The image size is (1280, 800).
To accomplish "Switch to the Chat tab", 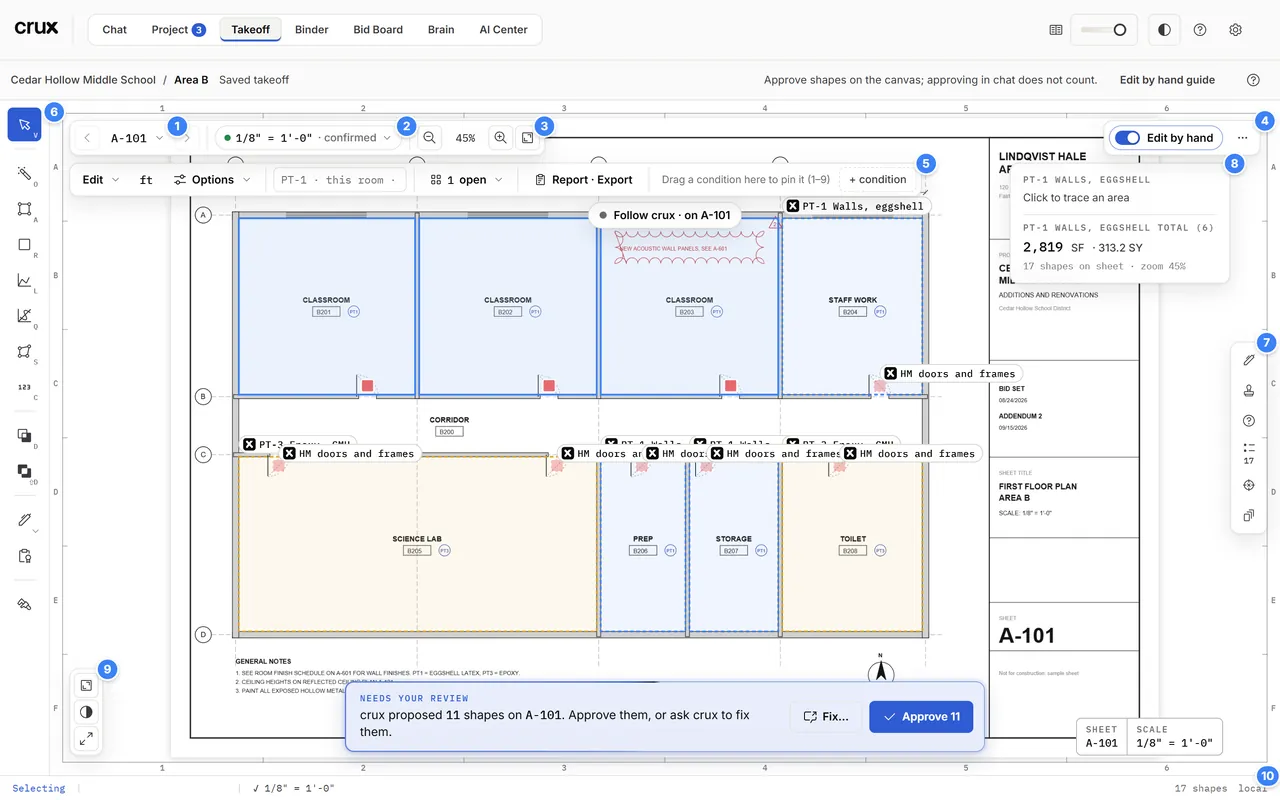I will [x=115, y=30].
